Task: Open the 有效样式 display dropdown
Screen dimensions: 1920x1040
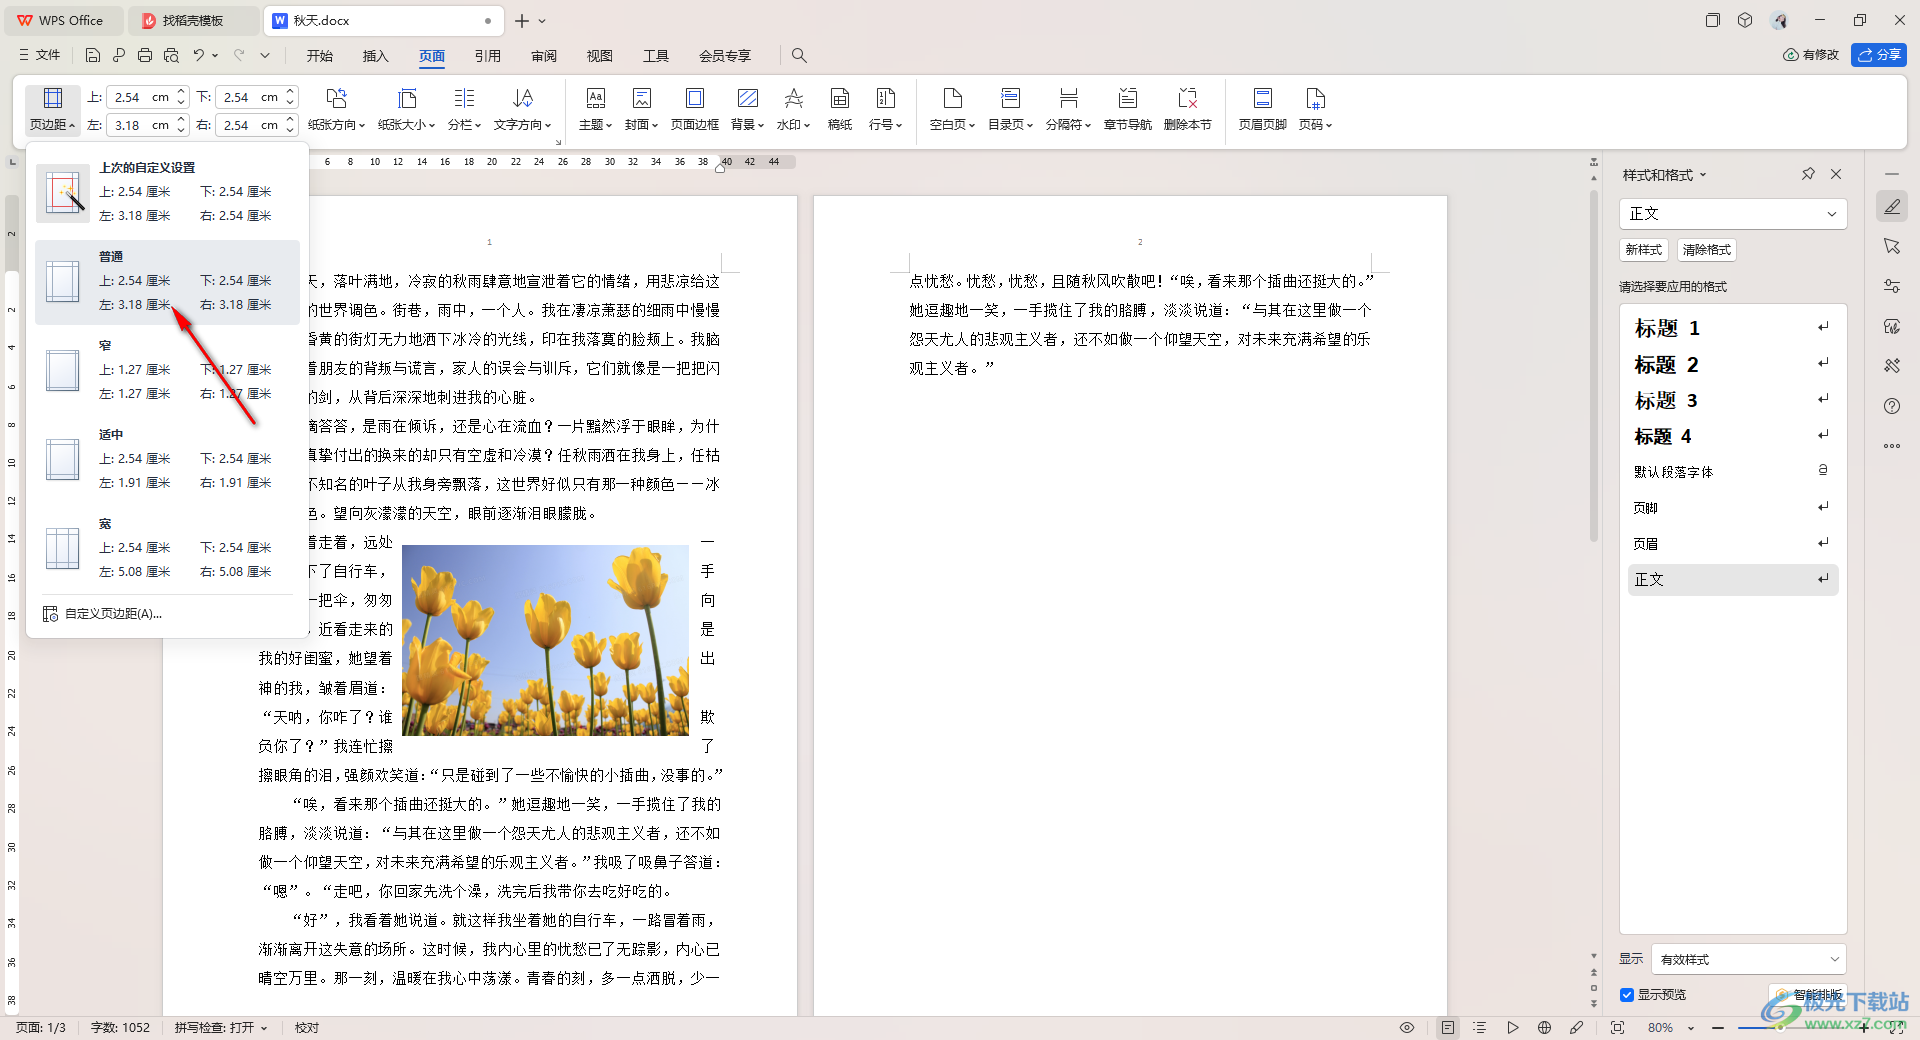Action: (1749, 959)
